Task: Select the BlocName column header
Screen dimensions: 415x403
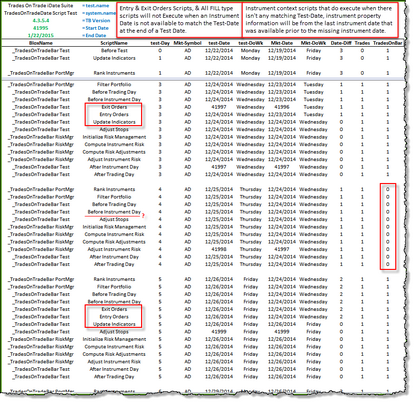Action: [x=41, y=43]
